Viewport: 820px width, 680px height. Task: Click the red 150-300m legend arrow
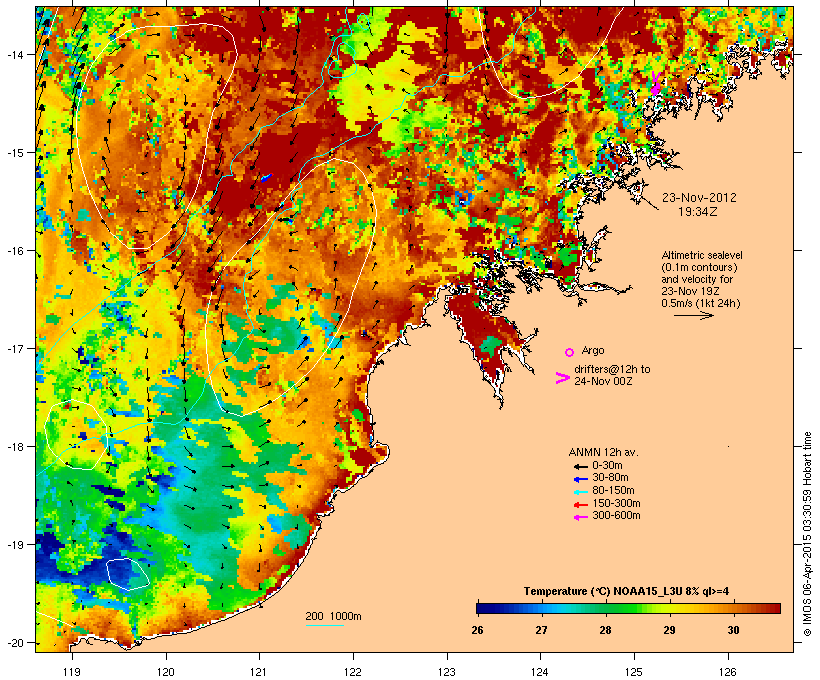[x=580, y=505]
